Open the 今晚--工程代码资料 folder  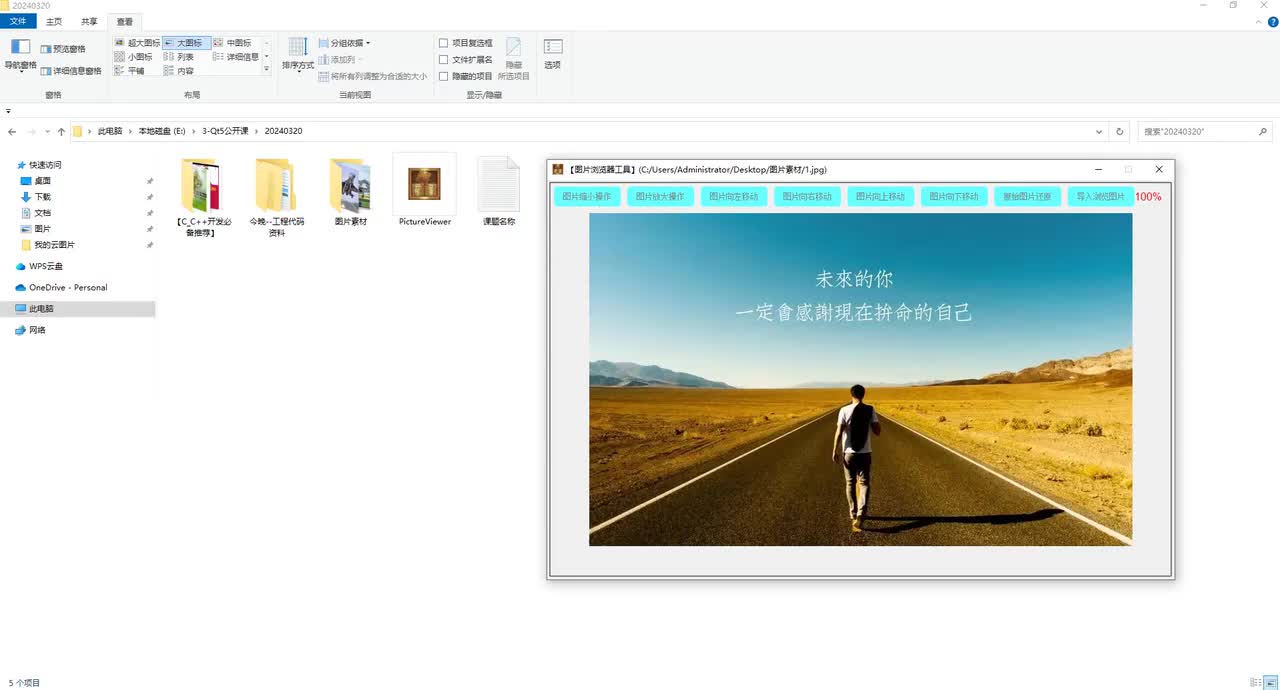tap(277, 196)
